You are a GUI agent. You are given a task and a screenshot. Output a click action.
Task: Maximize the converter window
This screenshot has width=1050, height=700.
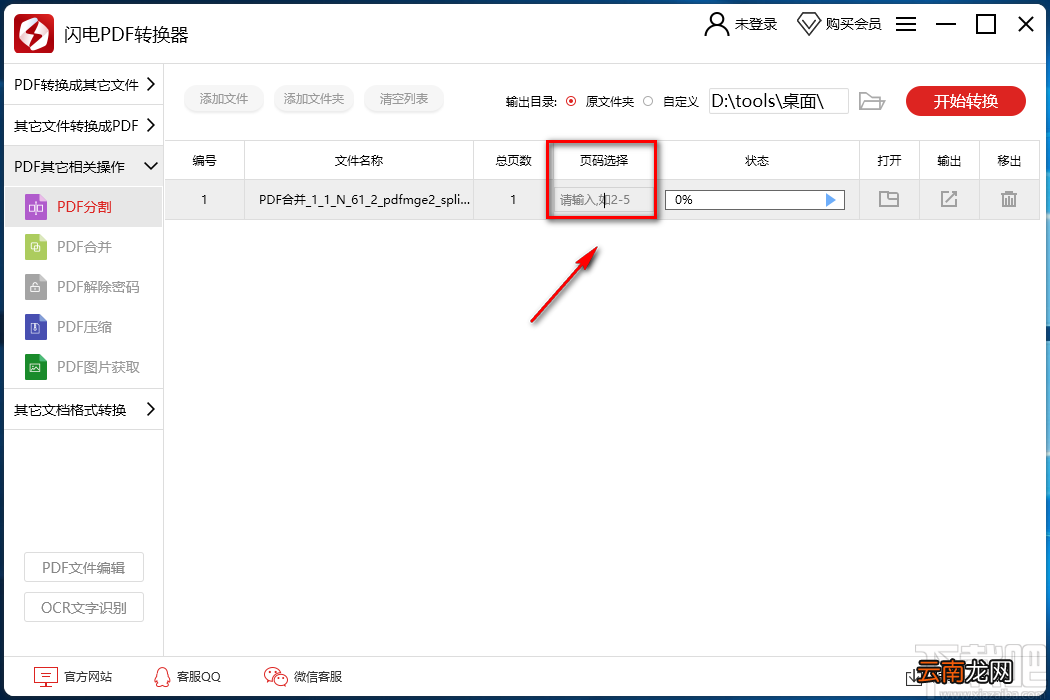(986, 24)
